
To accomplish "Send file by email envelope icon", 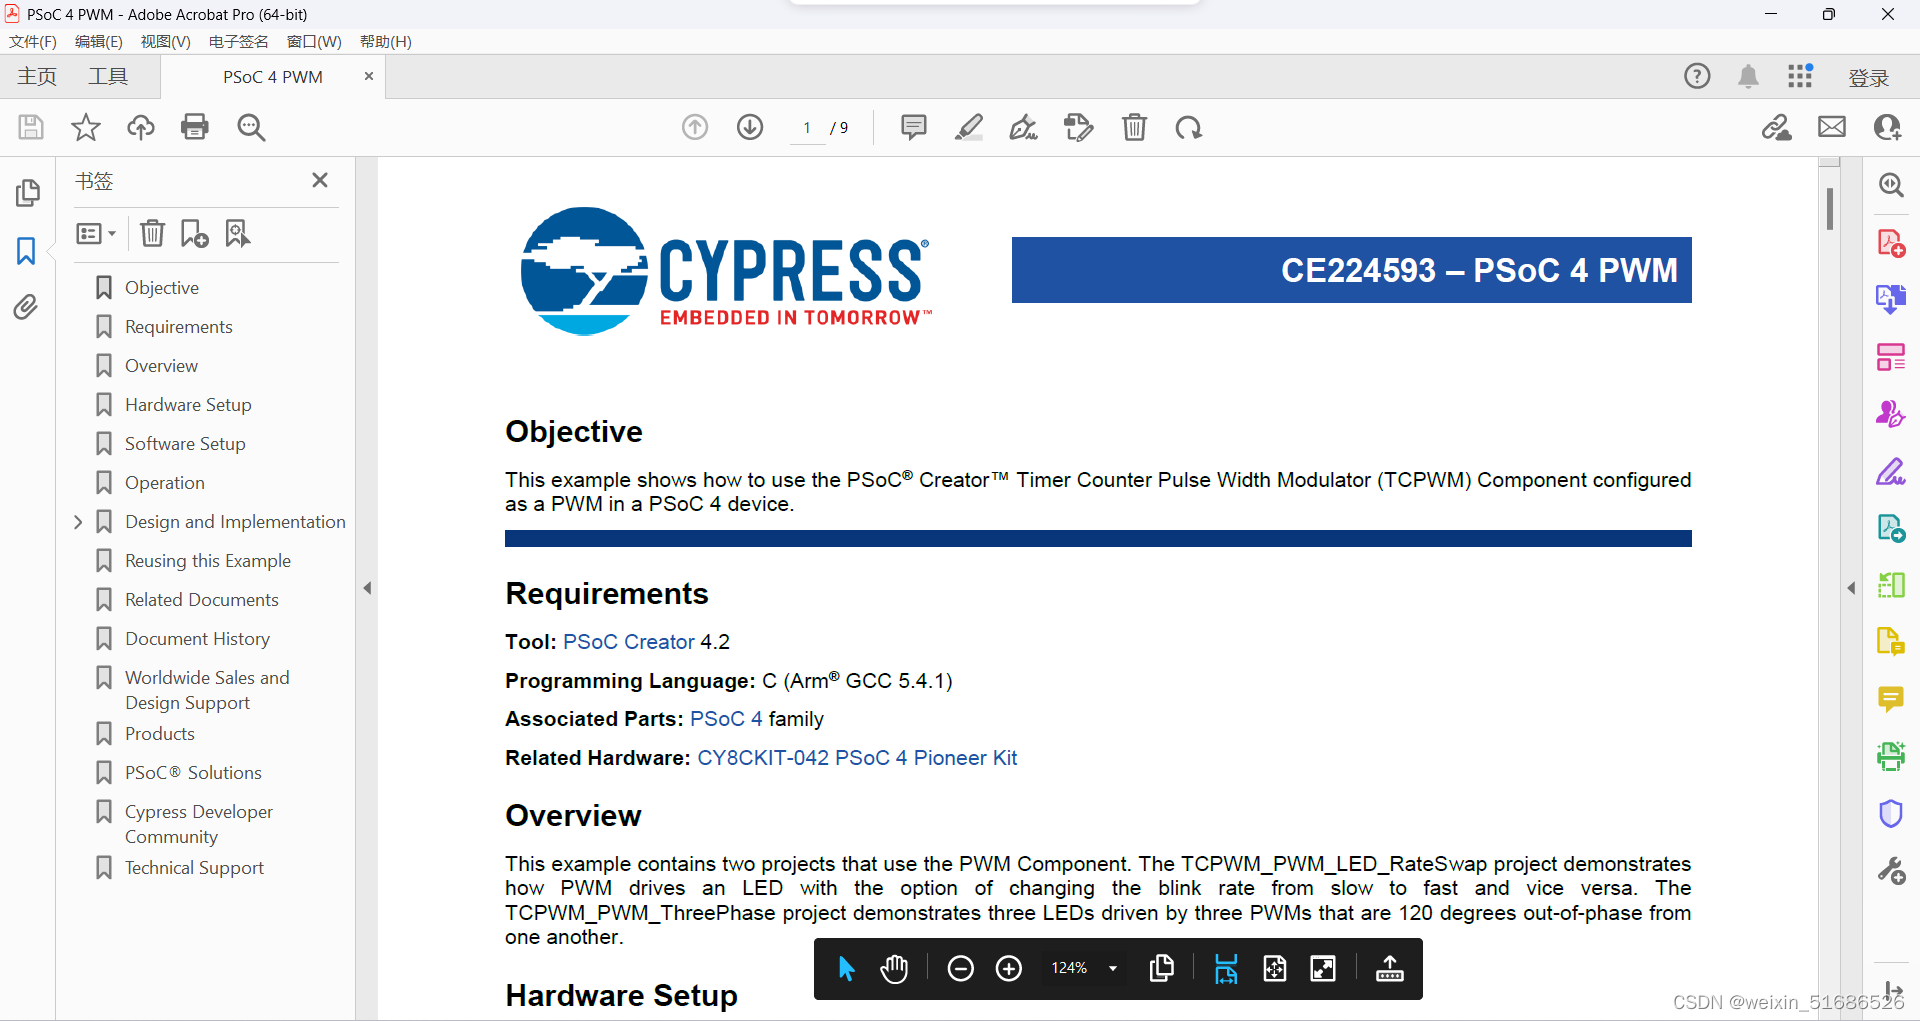I will (1832, 127).
